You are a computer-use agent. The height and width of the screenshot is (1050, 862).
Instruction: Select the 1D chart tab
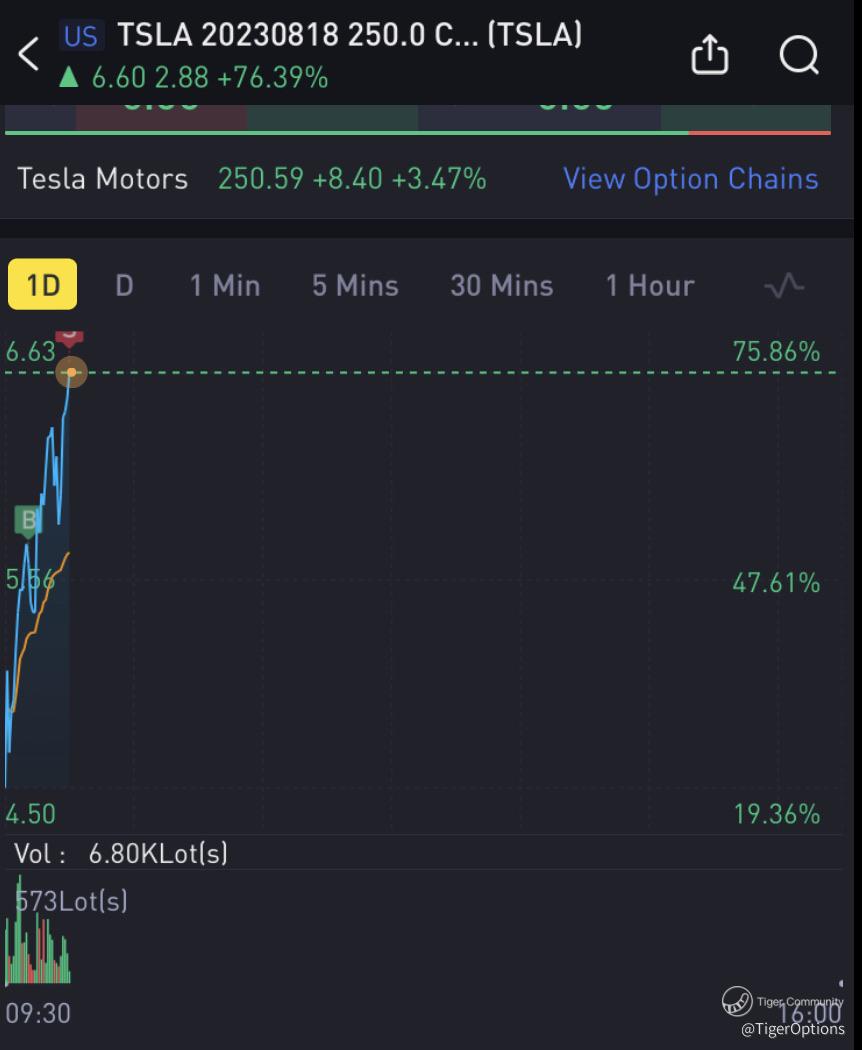click(42, 285)
